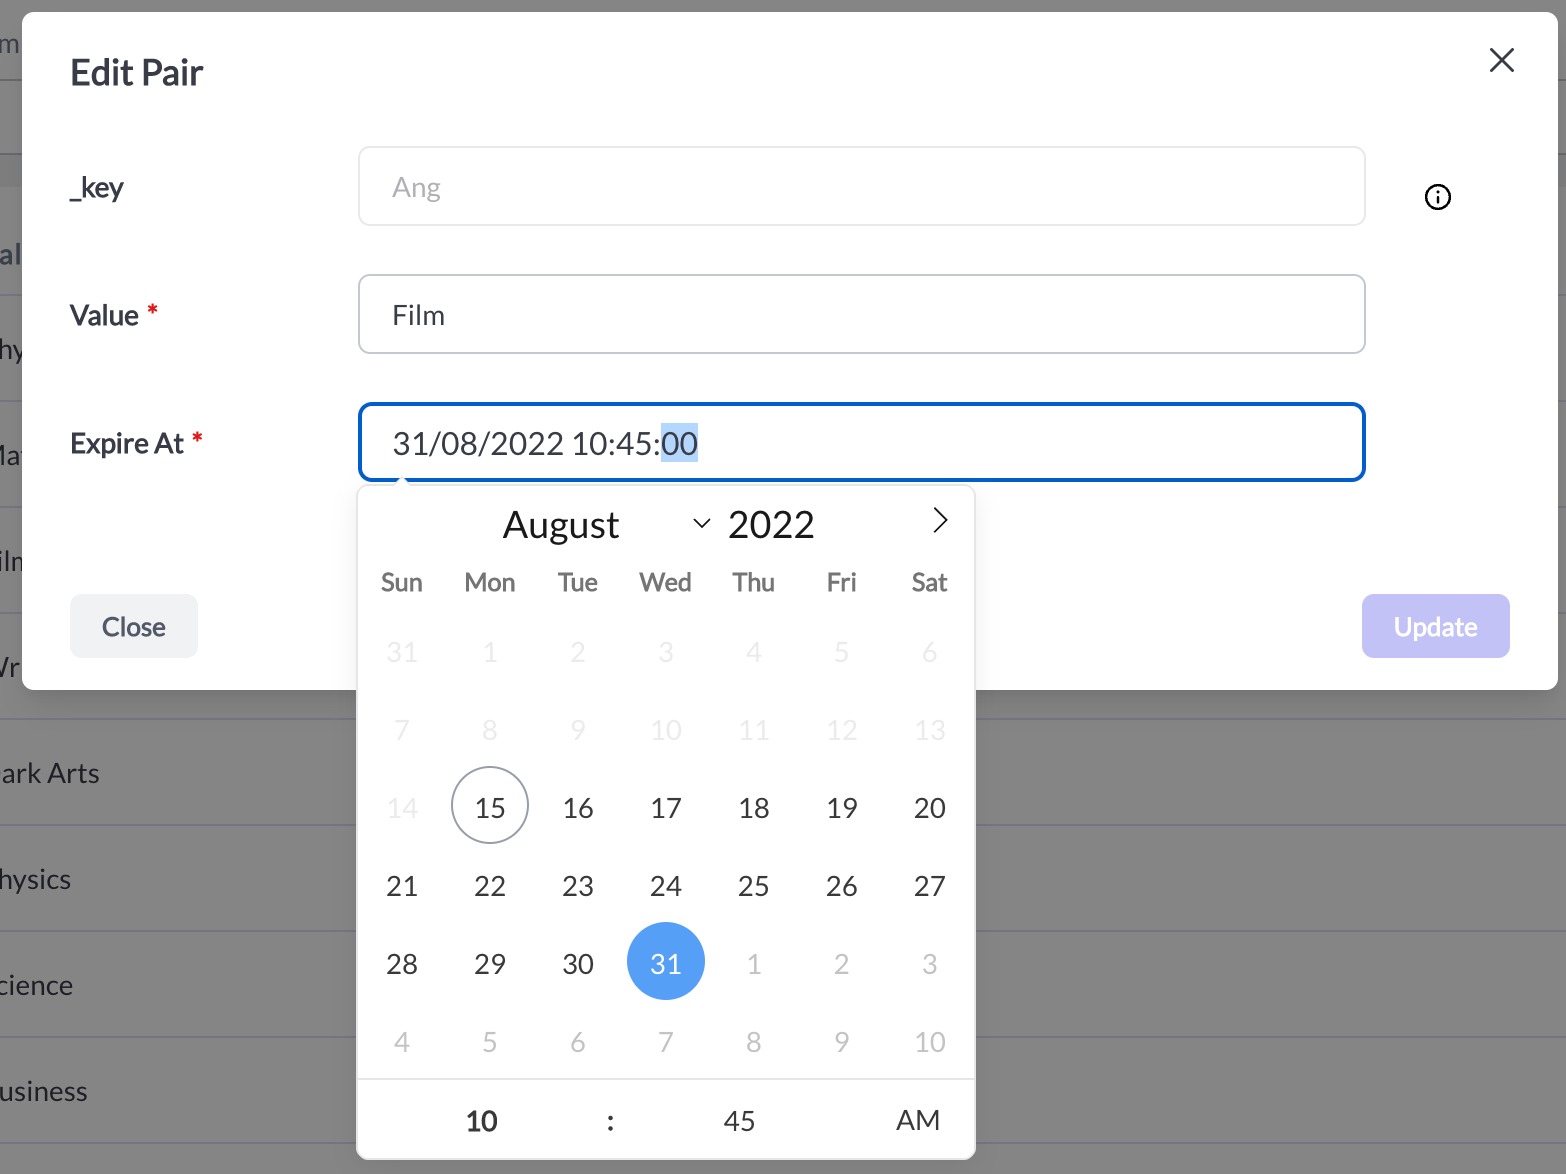Choose August 20 in calendar

[x=930, y=806]
